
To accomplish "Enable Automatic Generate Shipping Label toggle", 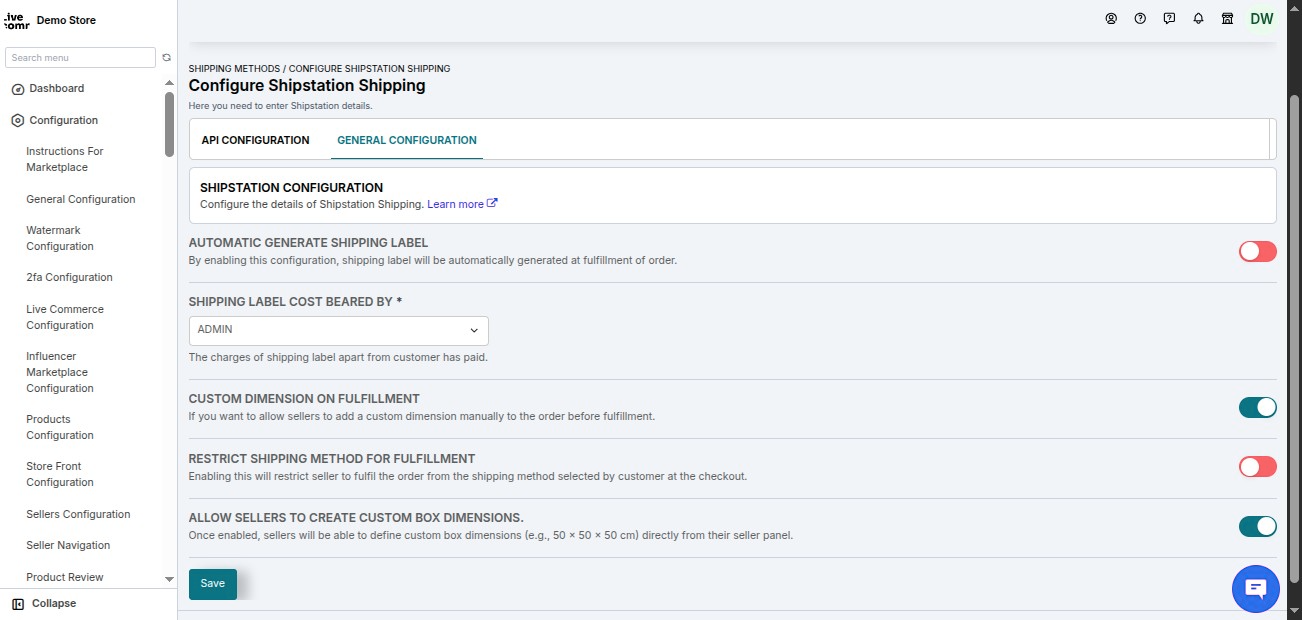I will [1258, 251].
